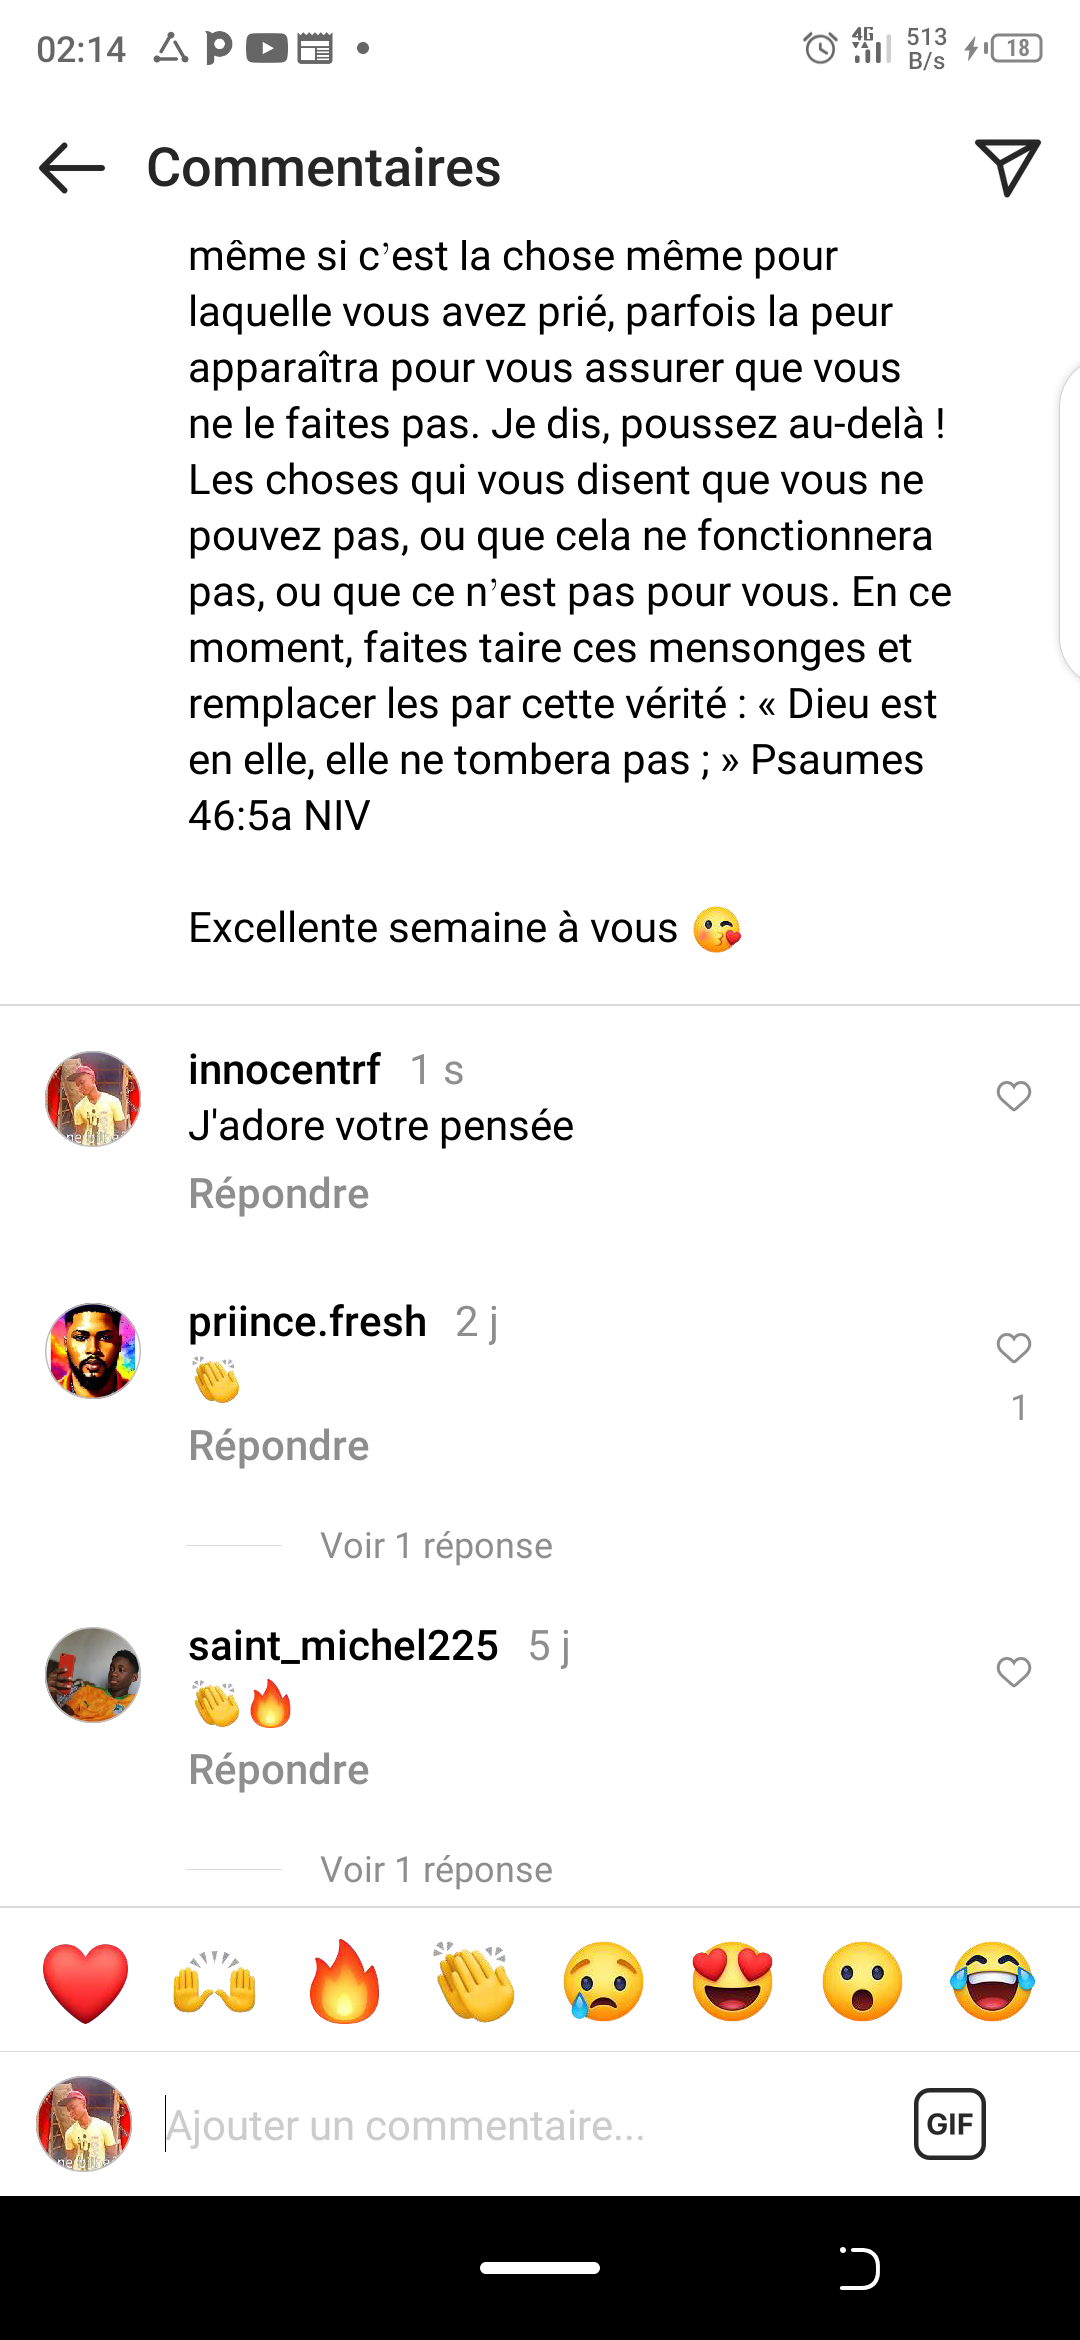The width and height of the screenshot is (1080, 2340).
Task: Insert the laughing tears emoji
Action: pos(992,1982)
